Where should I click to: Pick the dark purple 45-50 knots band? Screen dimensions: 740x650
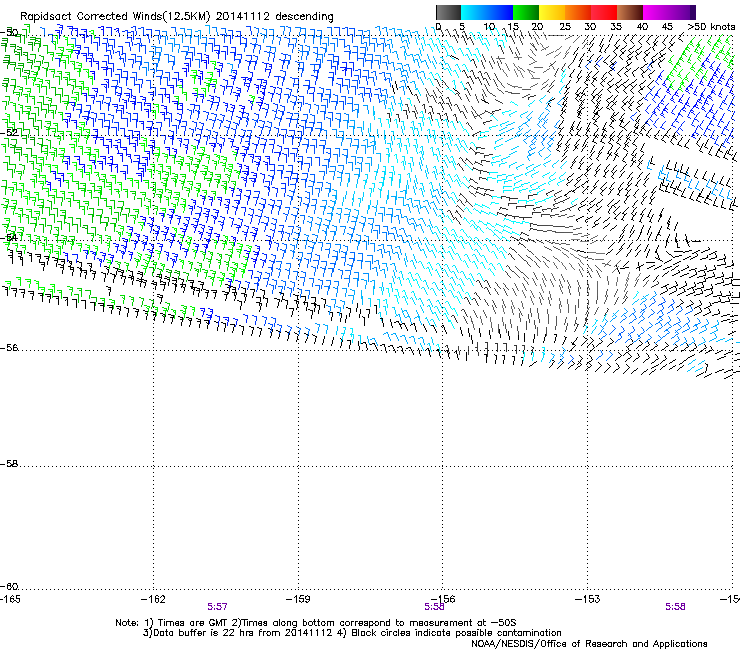pyautogui.click(x=682, y=12)
